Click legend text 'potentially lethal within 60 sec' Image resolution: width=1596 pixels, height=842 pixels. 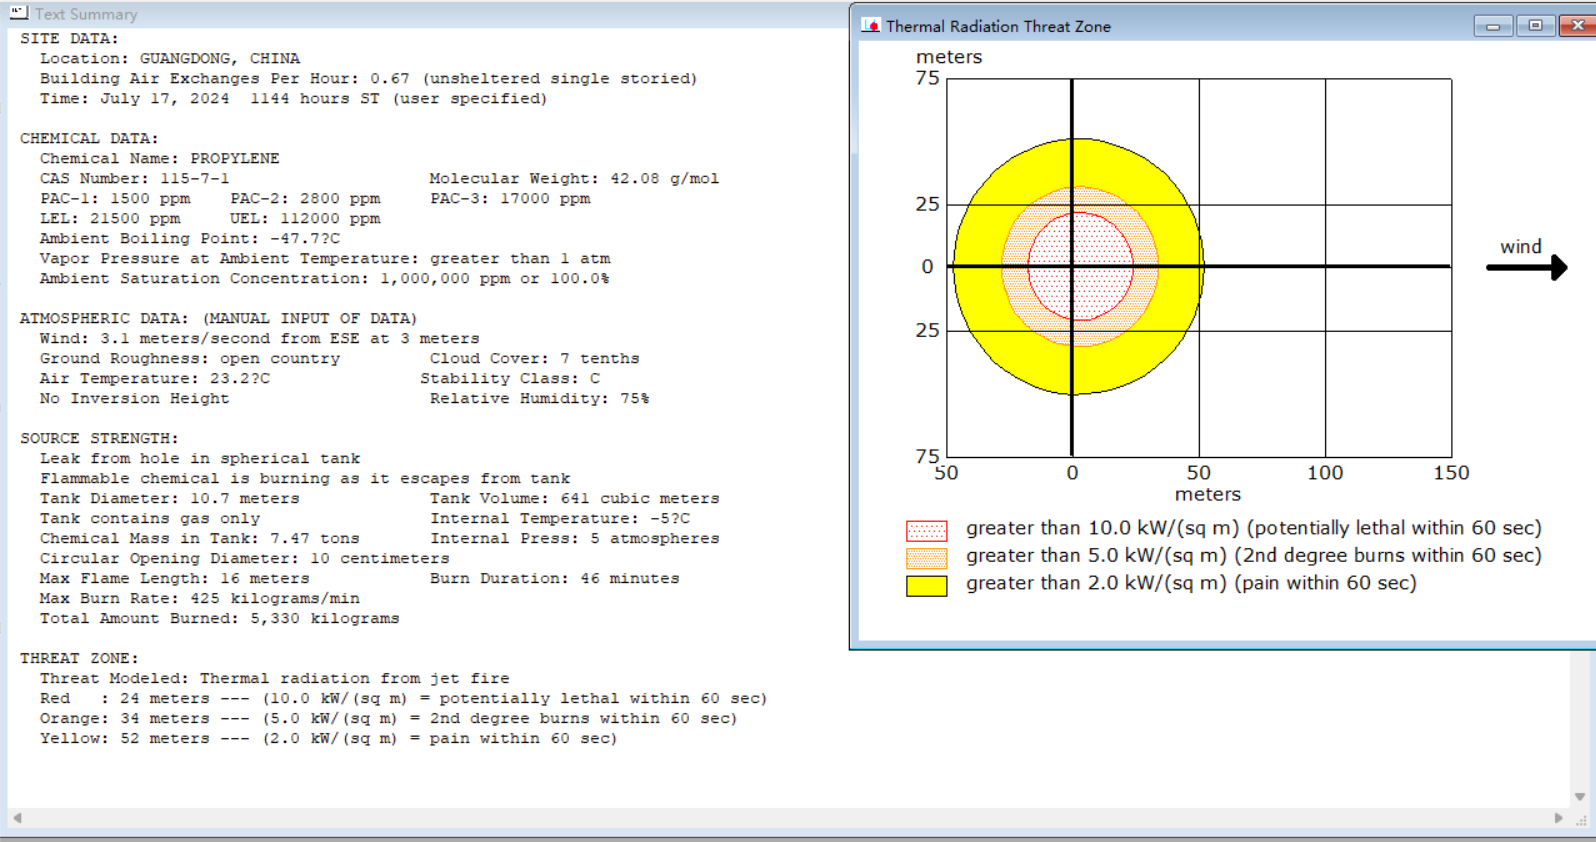tap(1394, 528)
